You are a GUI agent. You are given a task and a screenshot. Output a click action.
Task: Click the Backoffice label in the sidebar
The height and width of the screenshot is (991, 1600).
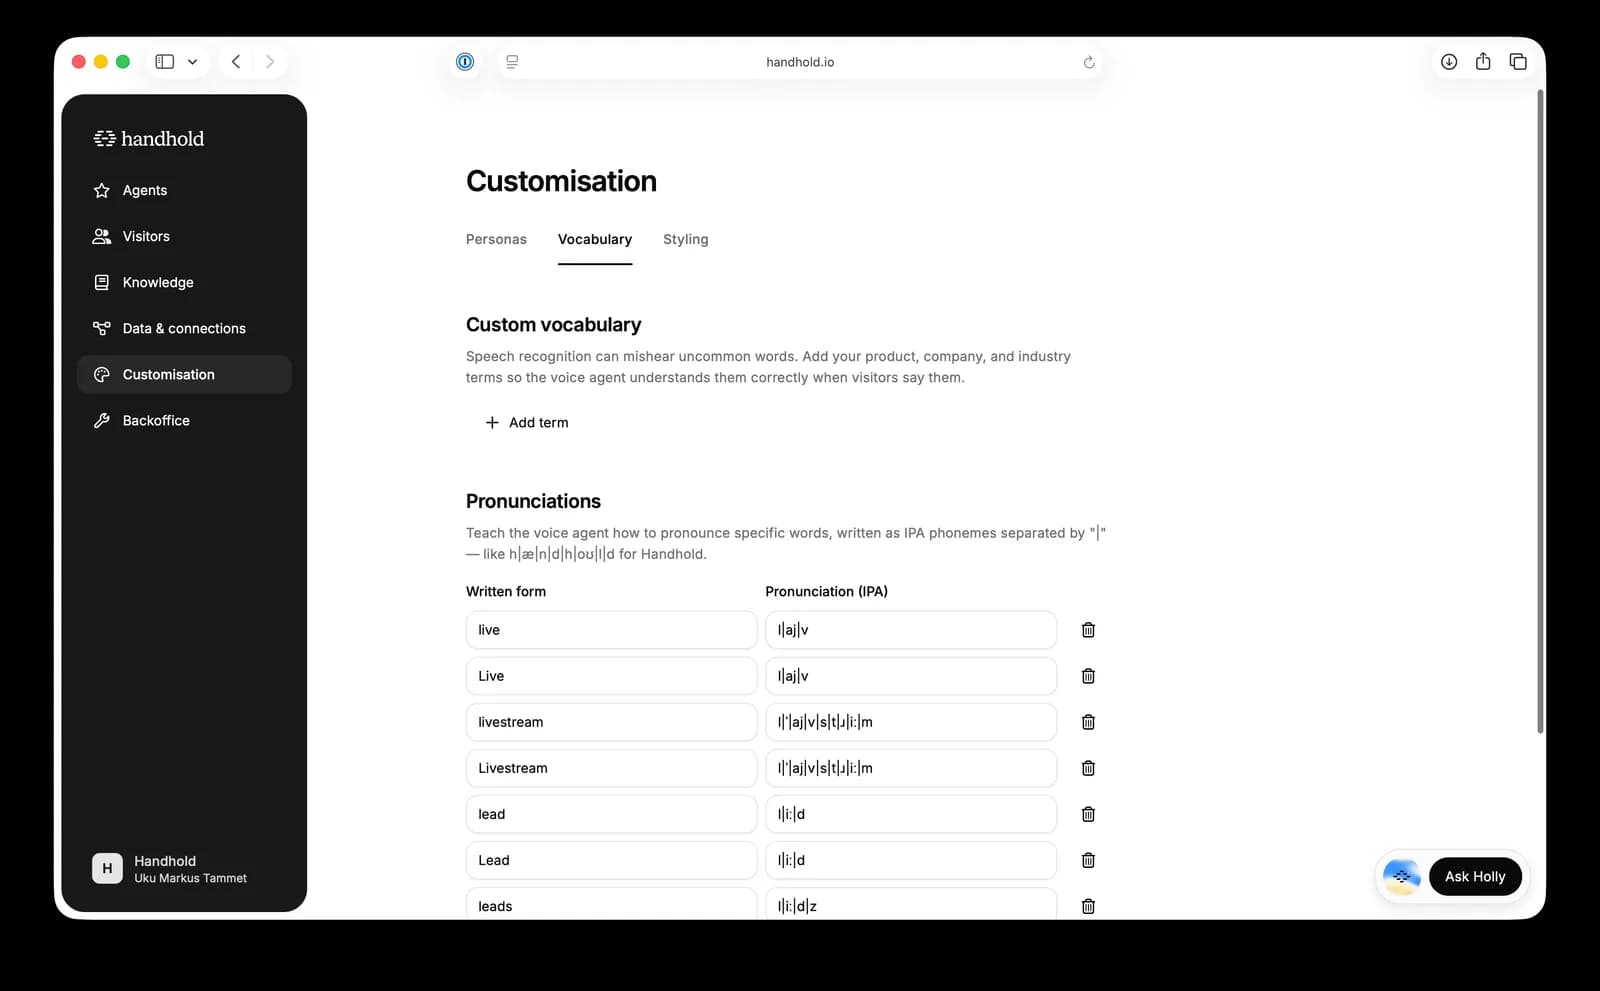(x=156, y=420)
